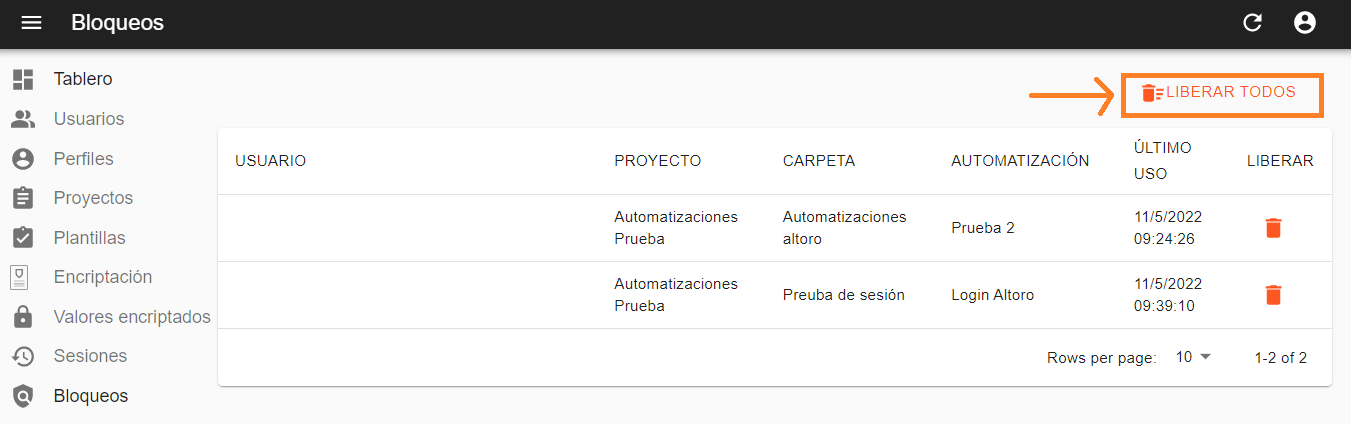The height and width of the screenshot is (424, 1351).
Task: Click the Usuarios people icon
Action: click(x=23, y=119)
